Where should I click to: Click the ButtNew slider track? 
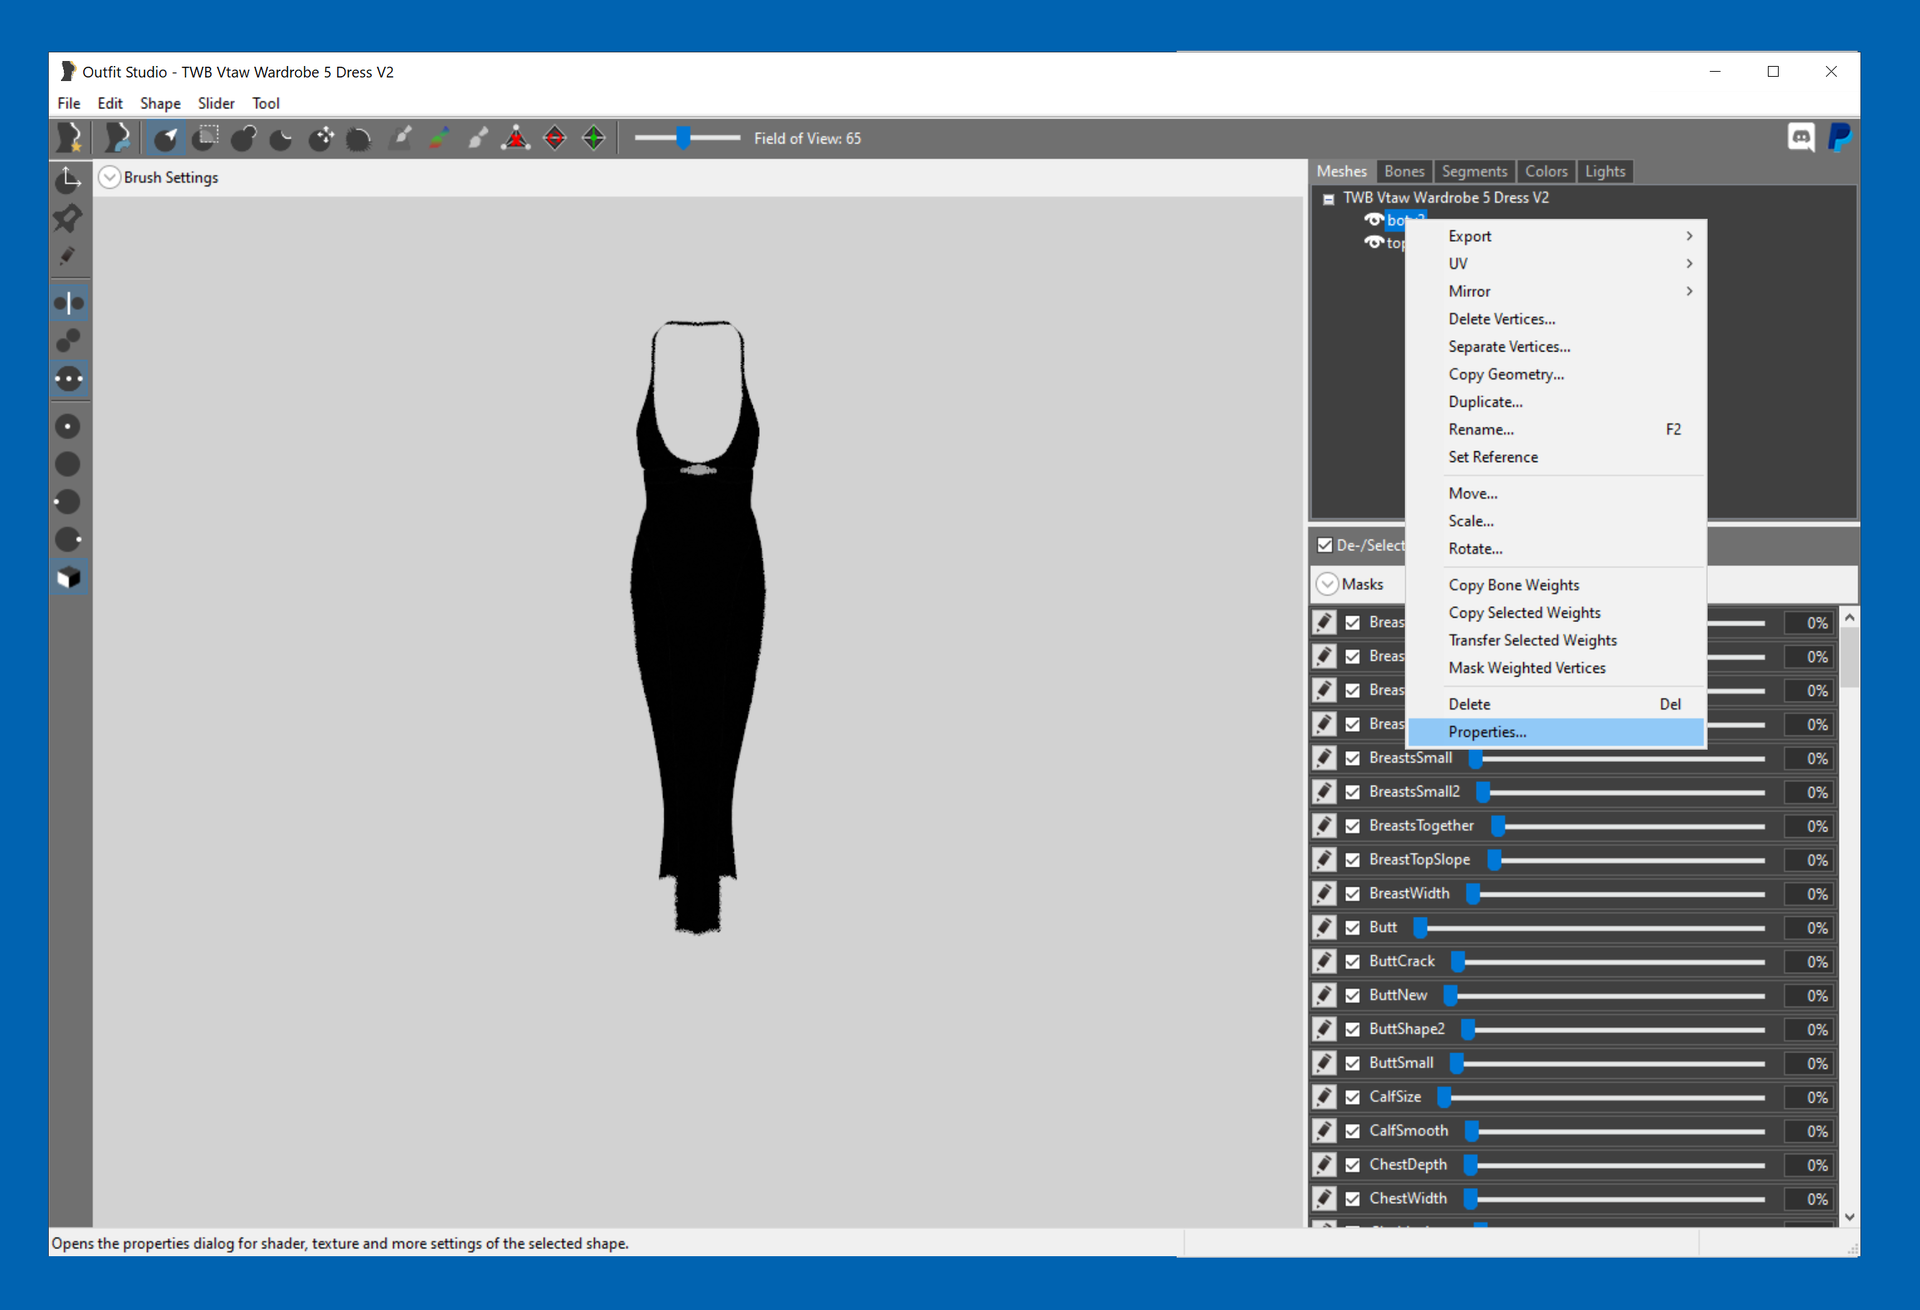coord(1604,996)
